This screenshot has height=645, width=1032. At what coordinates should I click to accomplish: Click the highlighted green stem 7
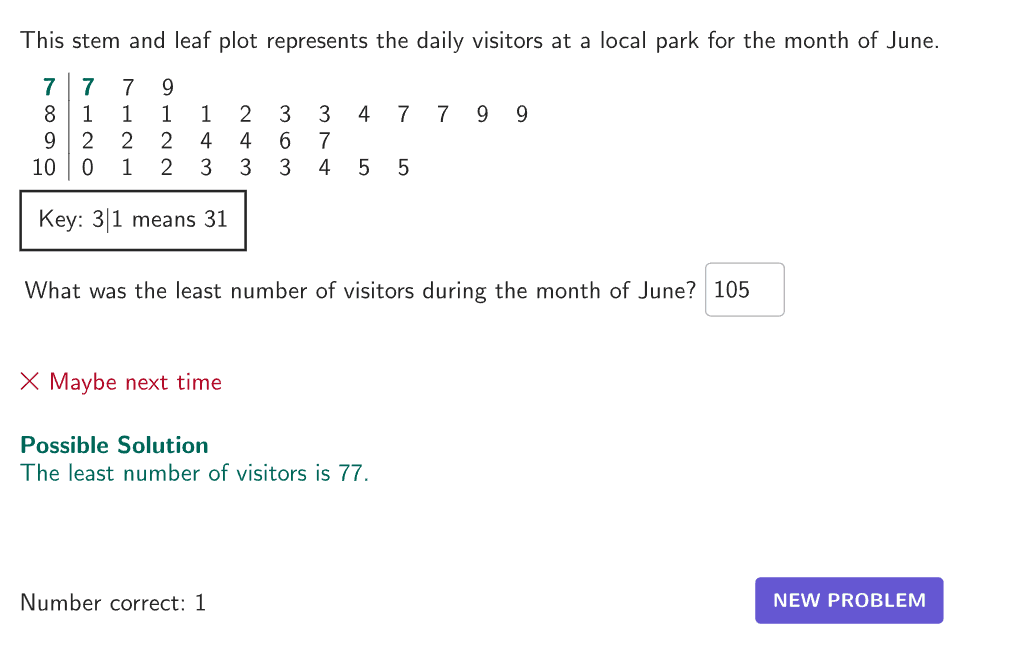(49, 88)
